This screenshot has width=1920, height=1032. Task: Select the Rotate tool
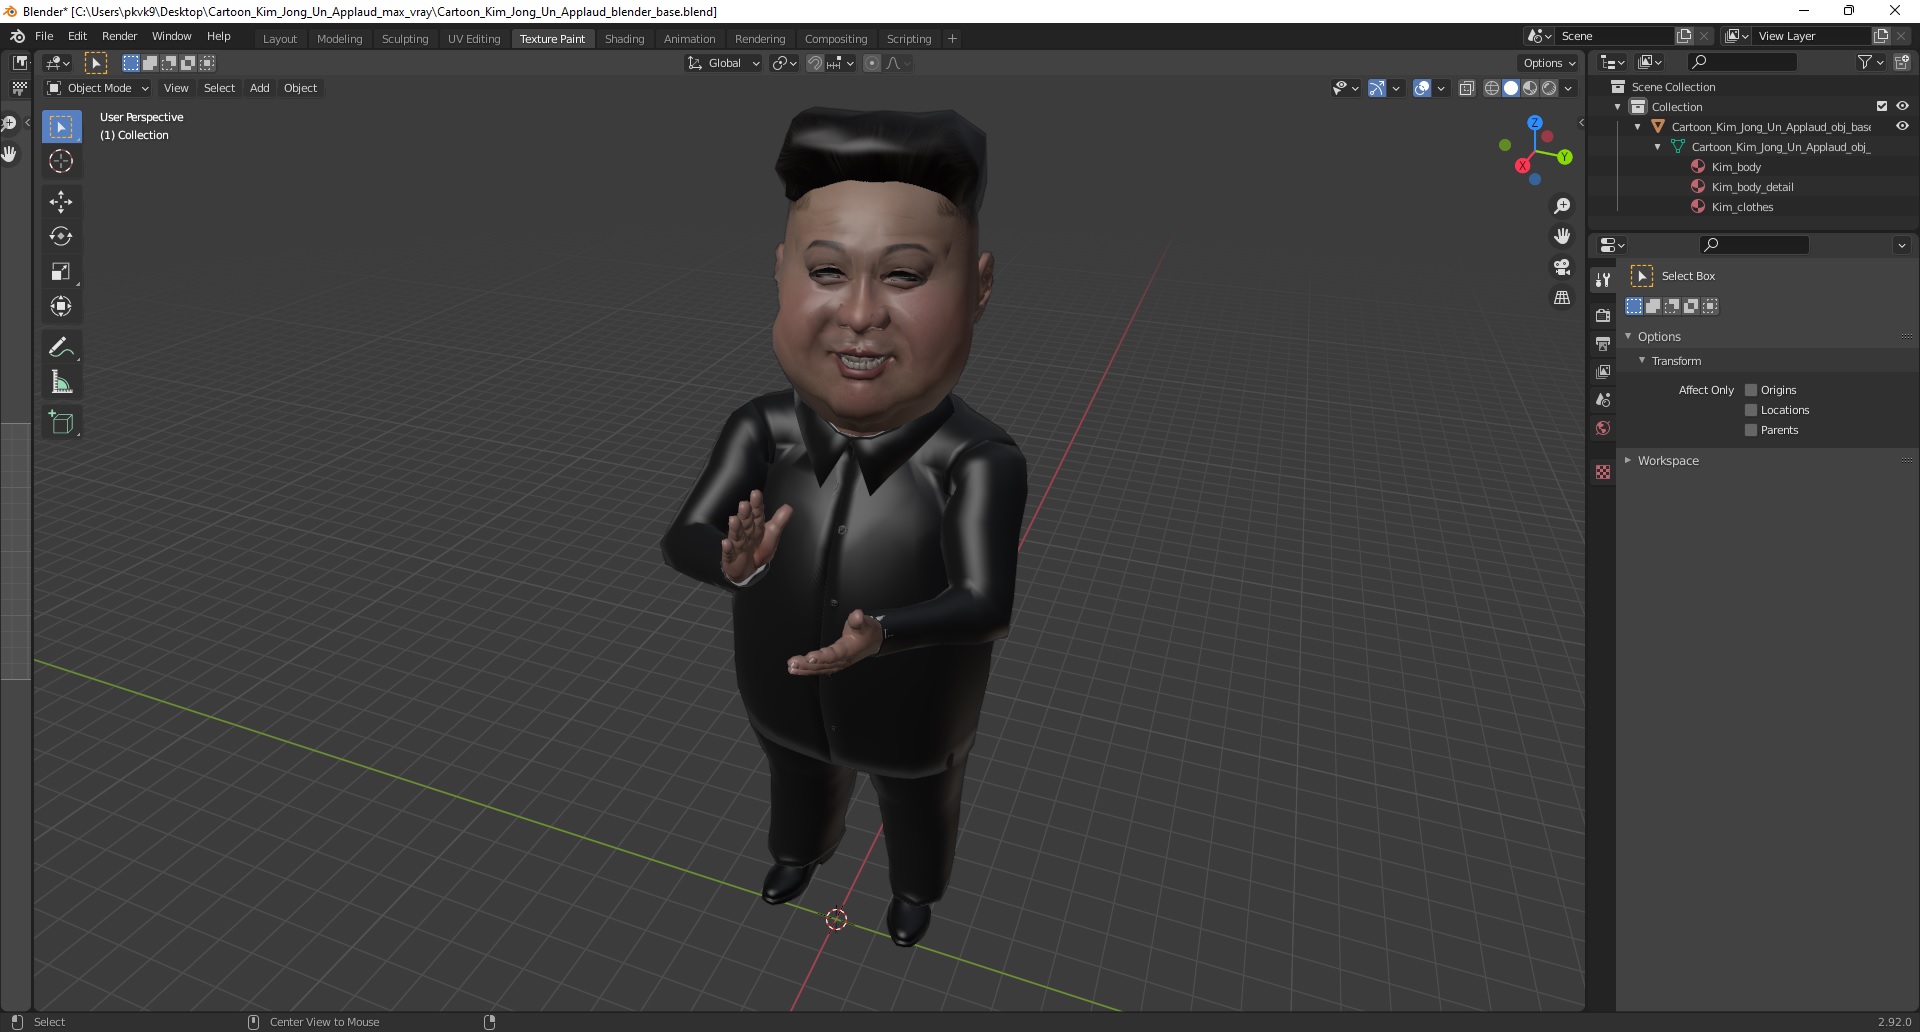[61, 236]
